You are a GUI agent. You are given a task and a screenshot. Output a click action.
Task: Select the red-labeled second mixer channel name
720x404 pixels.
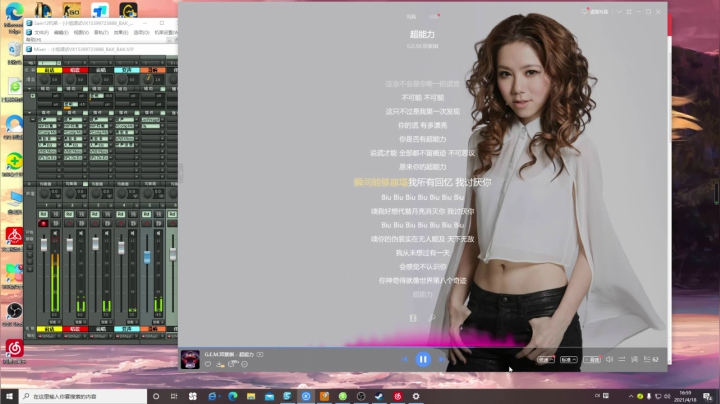[75, 70]
